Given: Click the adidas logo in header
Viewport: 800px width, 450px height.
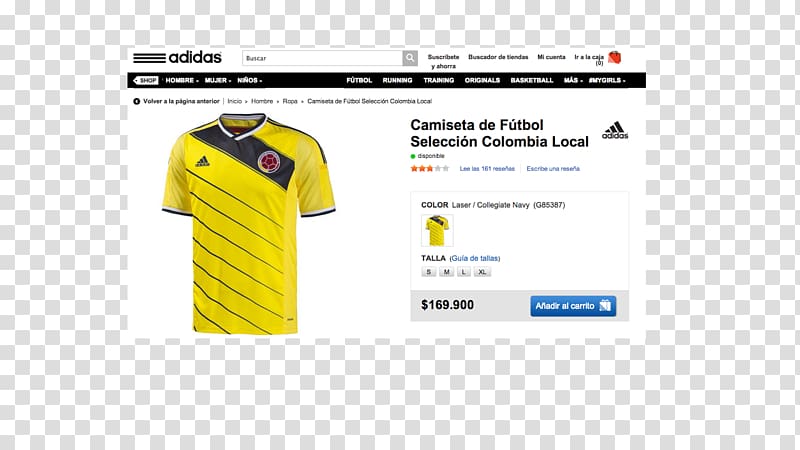Looking at the screenshot, I should 178,57.
